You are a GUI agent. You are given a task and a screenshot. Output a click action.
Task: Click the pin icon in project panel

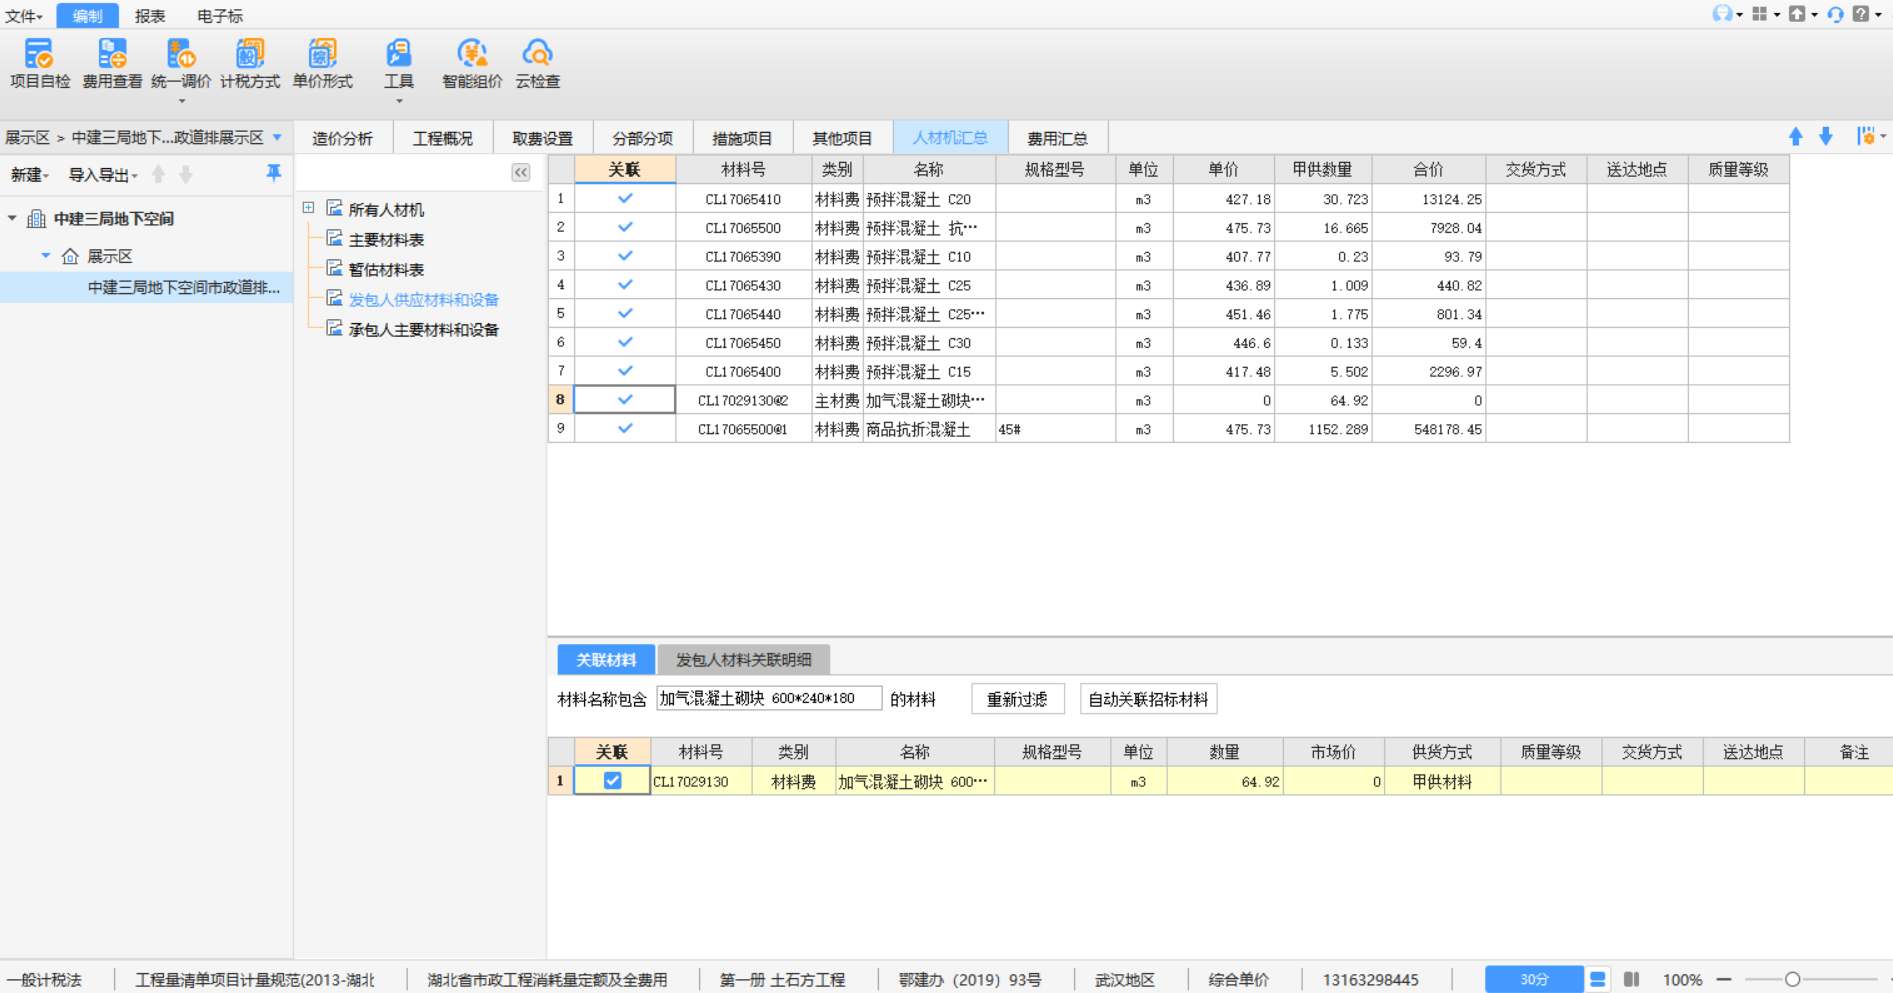(x=273, y=174)
